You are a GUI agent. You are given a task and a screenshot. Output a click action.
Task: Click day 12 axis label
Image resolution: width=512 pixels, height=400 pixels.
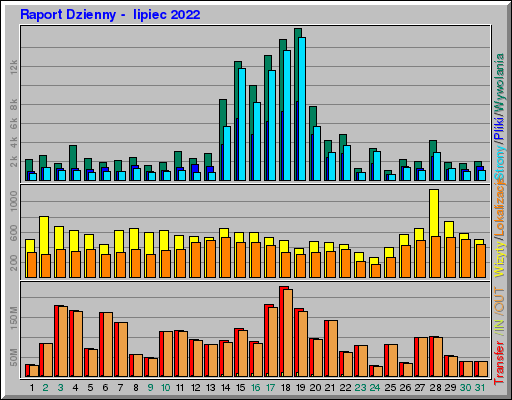(x=195, y=388)
